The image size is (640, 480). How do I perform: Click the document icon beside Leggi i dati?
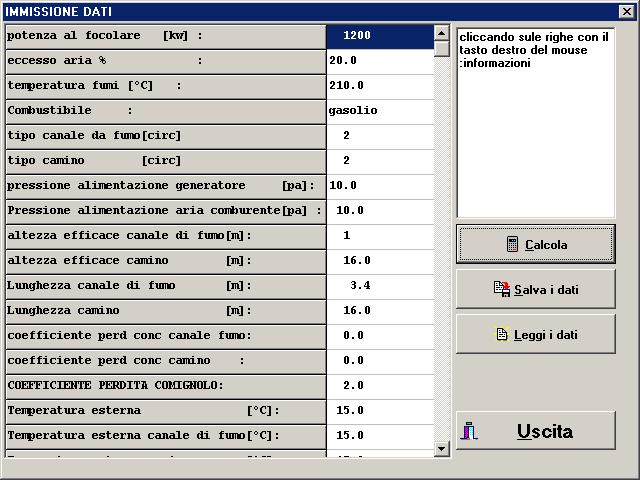click(x=502, y=334)
